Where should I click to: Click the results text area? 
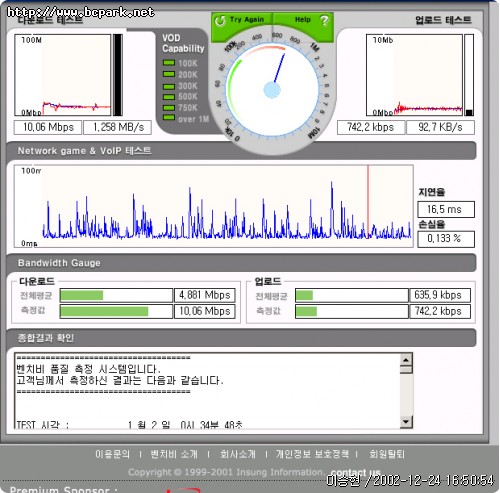tap(207, 391)
